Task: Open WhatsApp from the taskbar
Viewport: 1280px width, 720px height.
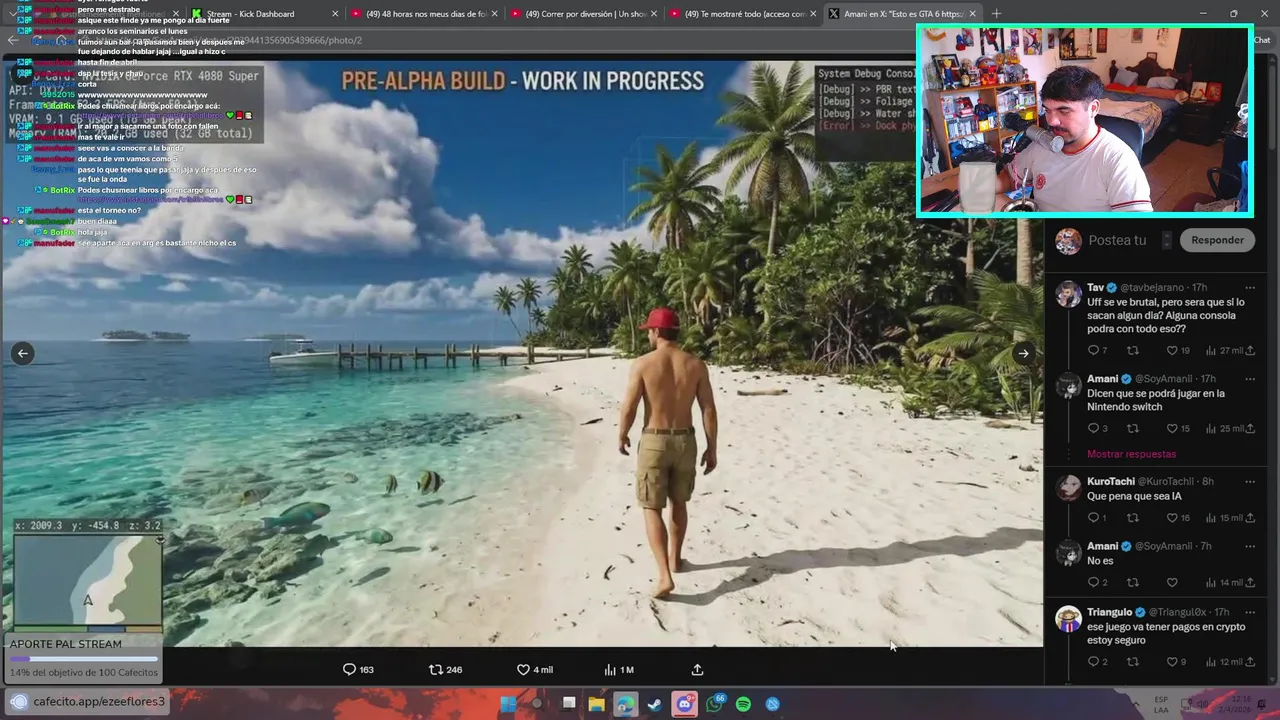Action: click(x=714, y=704)
